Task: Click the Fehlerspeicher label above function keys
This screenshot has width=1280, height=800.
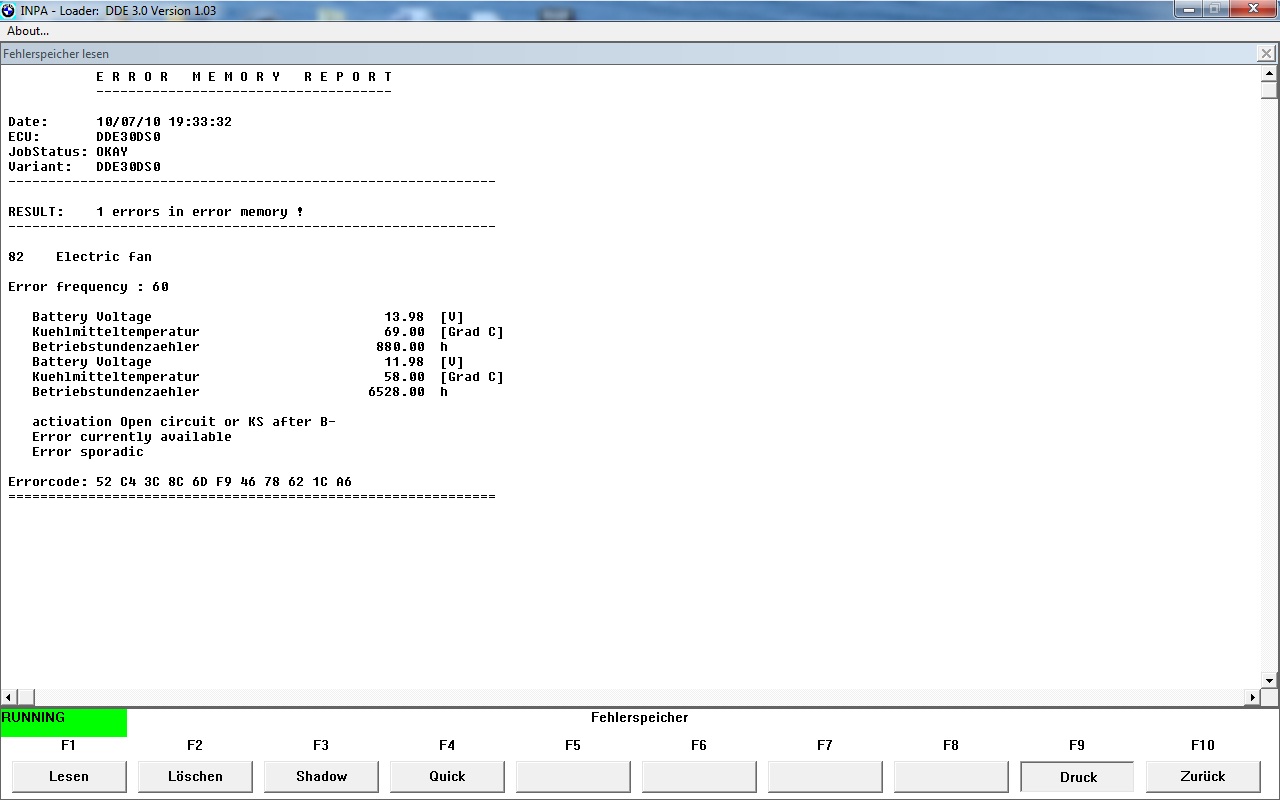Action: click(640, 717)
